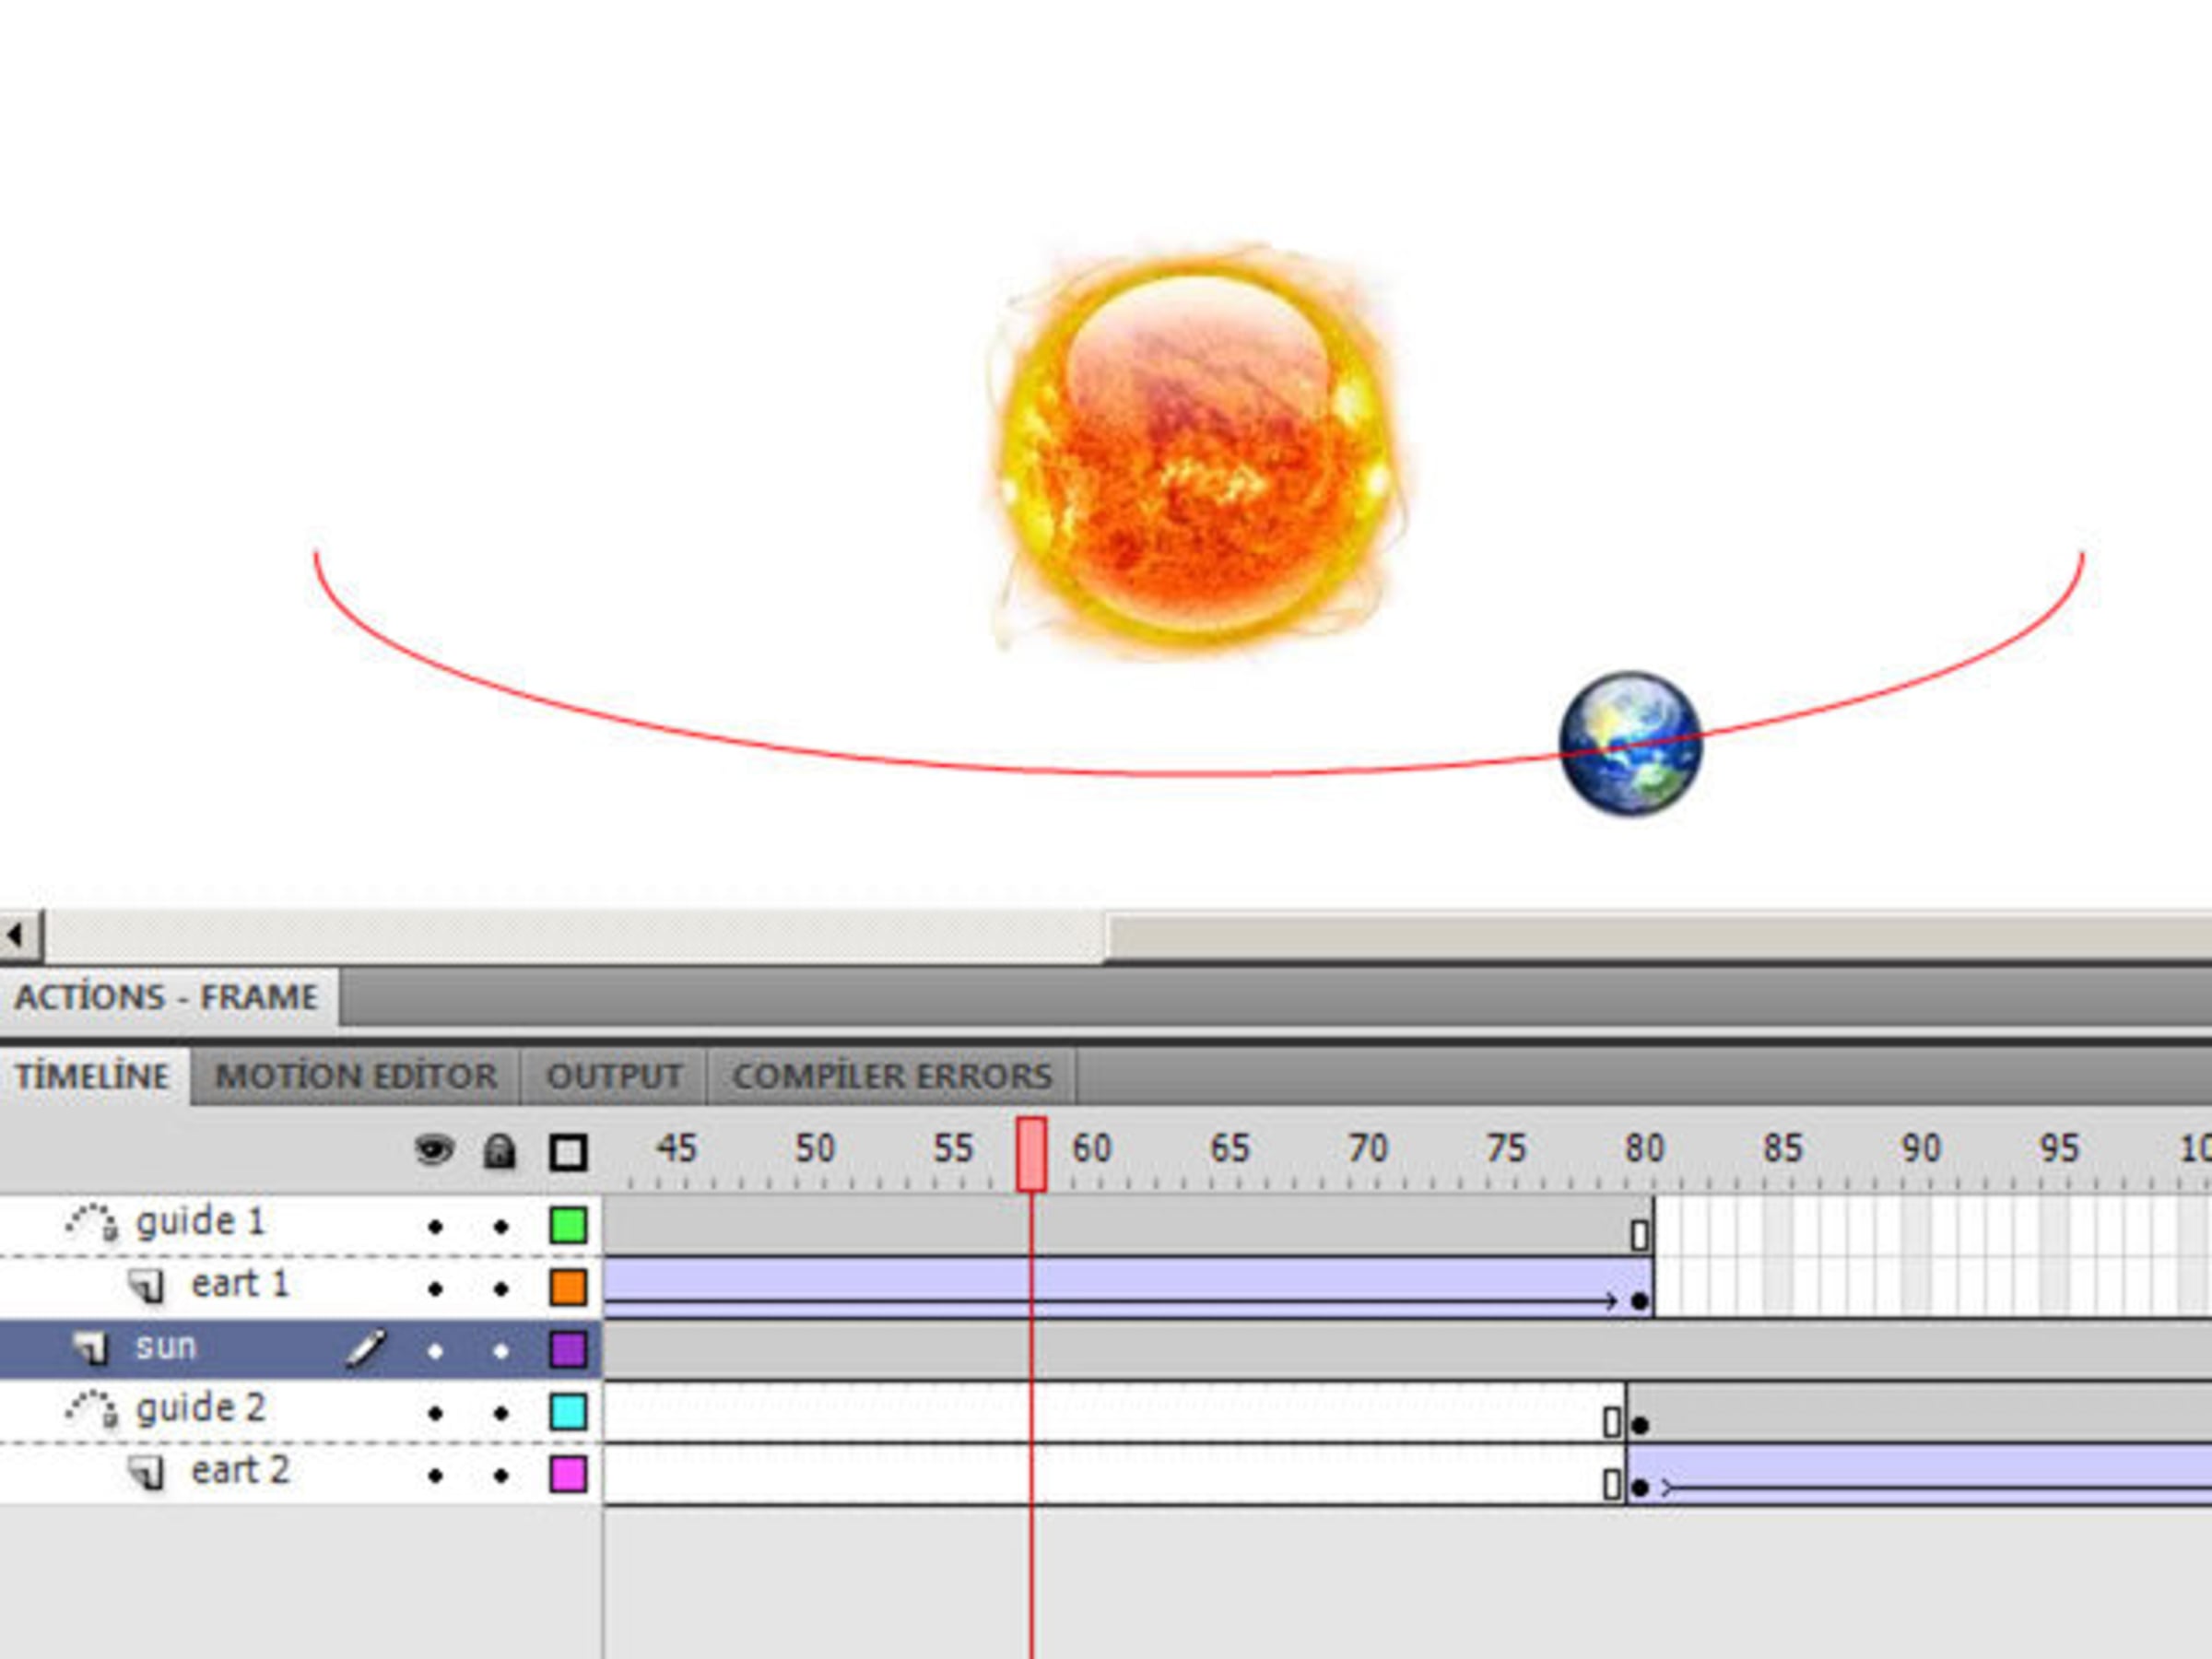Click the eye icon column header
The width and height of the screenshot is (2212, 1659).
434,1151
